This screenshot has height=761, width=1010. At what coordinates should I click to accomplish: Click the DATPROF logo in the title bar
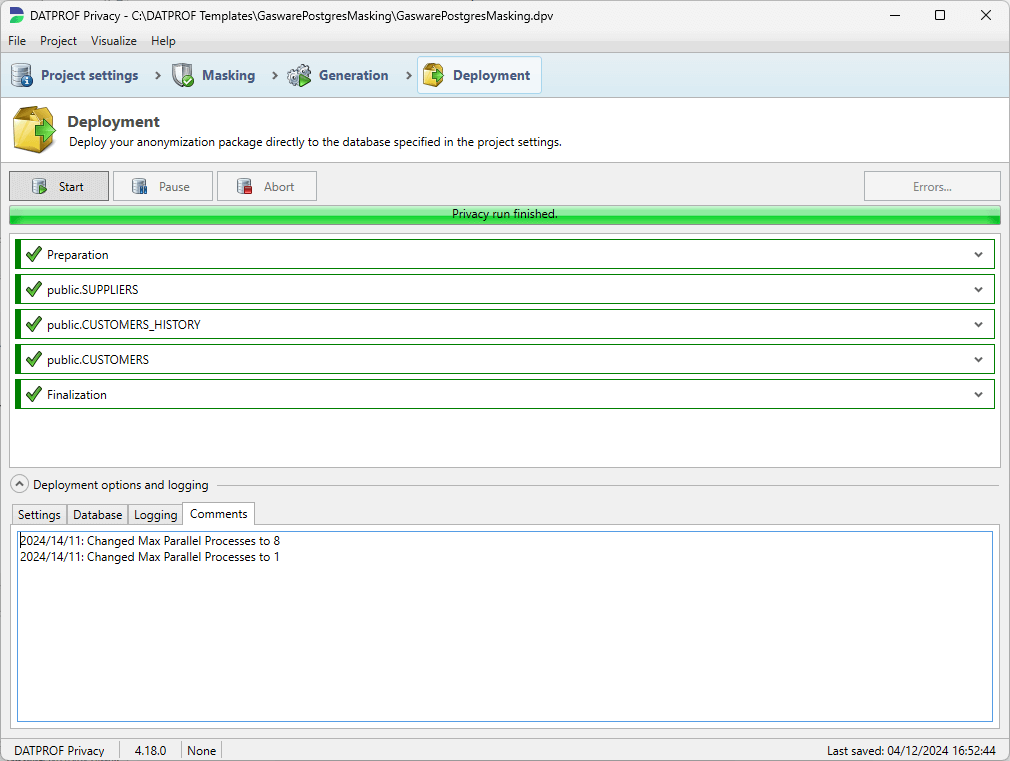[x=14, y=15]
